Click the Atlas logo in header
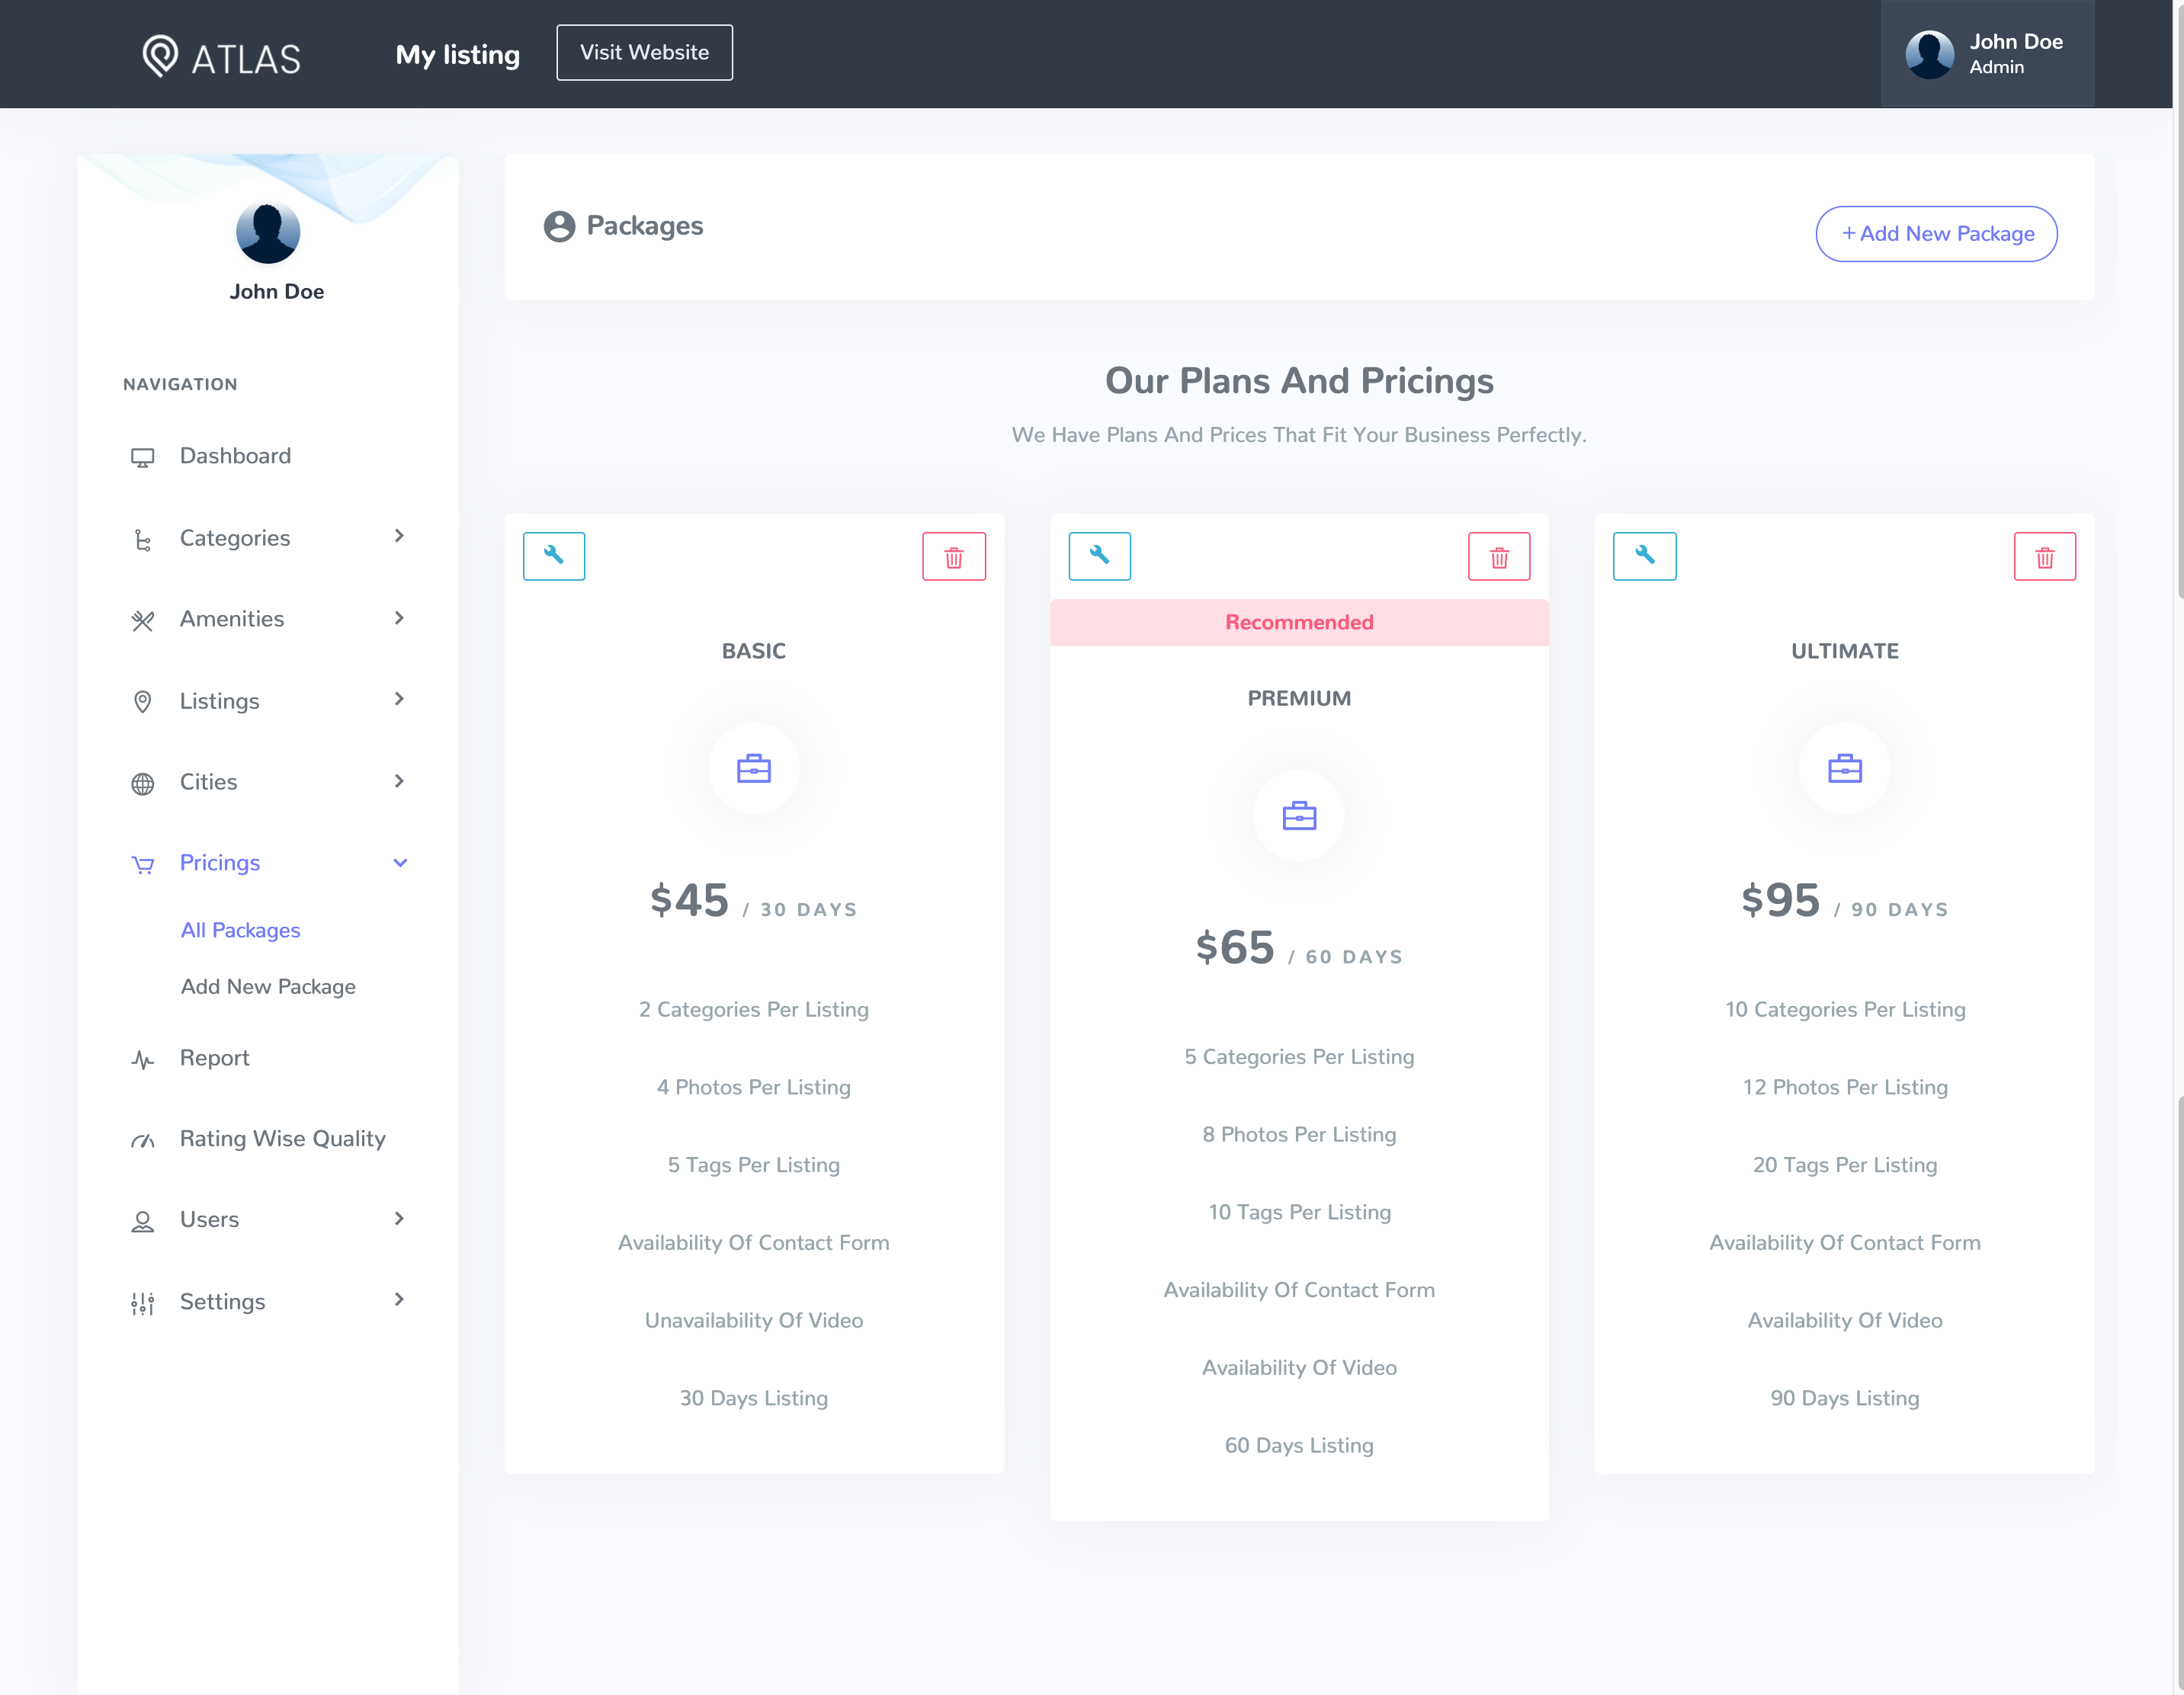Viewport: 2184px width, 1695px height. 221,56
